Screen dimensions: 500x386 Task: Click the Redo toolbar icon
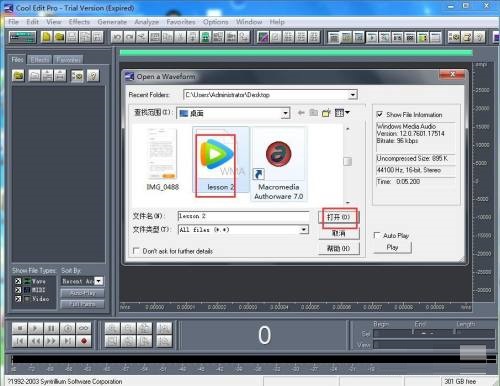[129, 37]
